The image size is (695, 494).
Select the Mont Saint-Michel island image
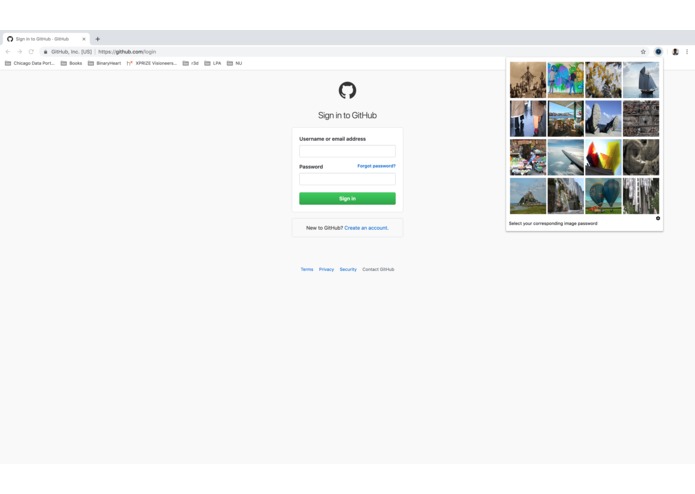click(x=528, y=196)
